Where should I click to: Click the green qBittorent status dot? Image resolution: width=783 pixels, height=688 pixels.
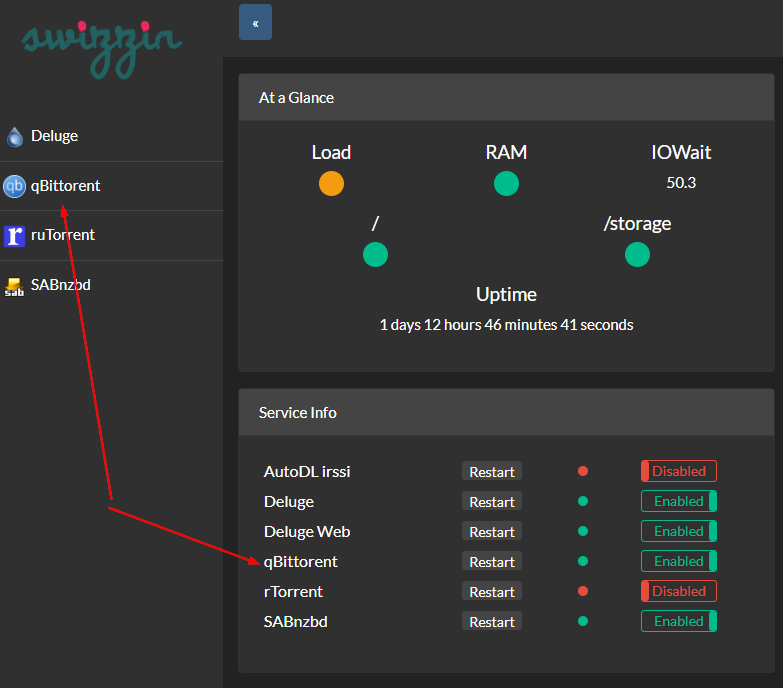(x=583, y=561)
